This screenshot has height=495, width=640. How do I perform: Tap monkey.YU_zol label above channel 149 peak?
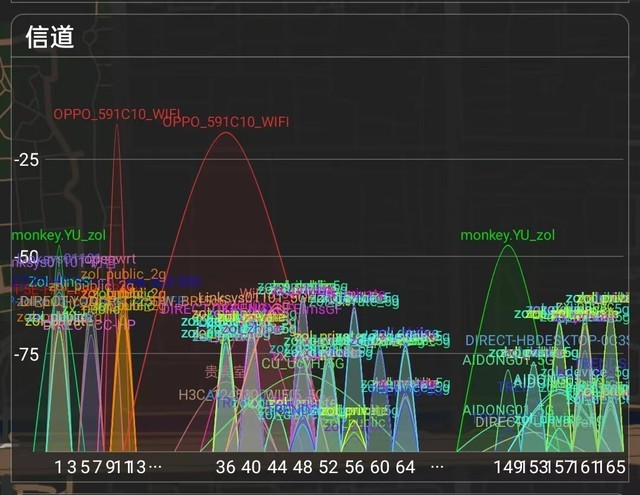(x=507, y=235)
